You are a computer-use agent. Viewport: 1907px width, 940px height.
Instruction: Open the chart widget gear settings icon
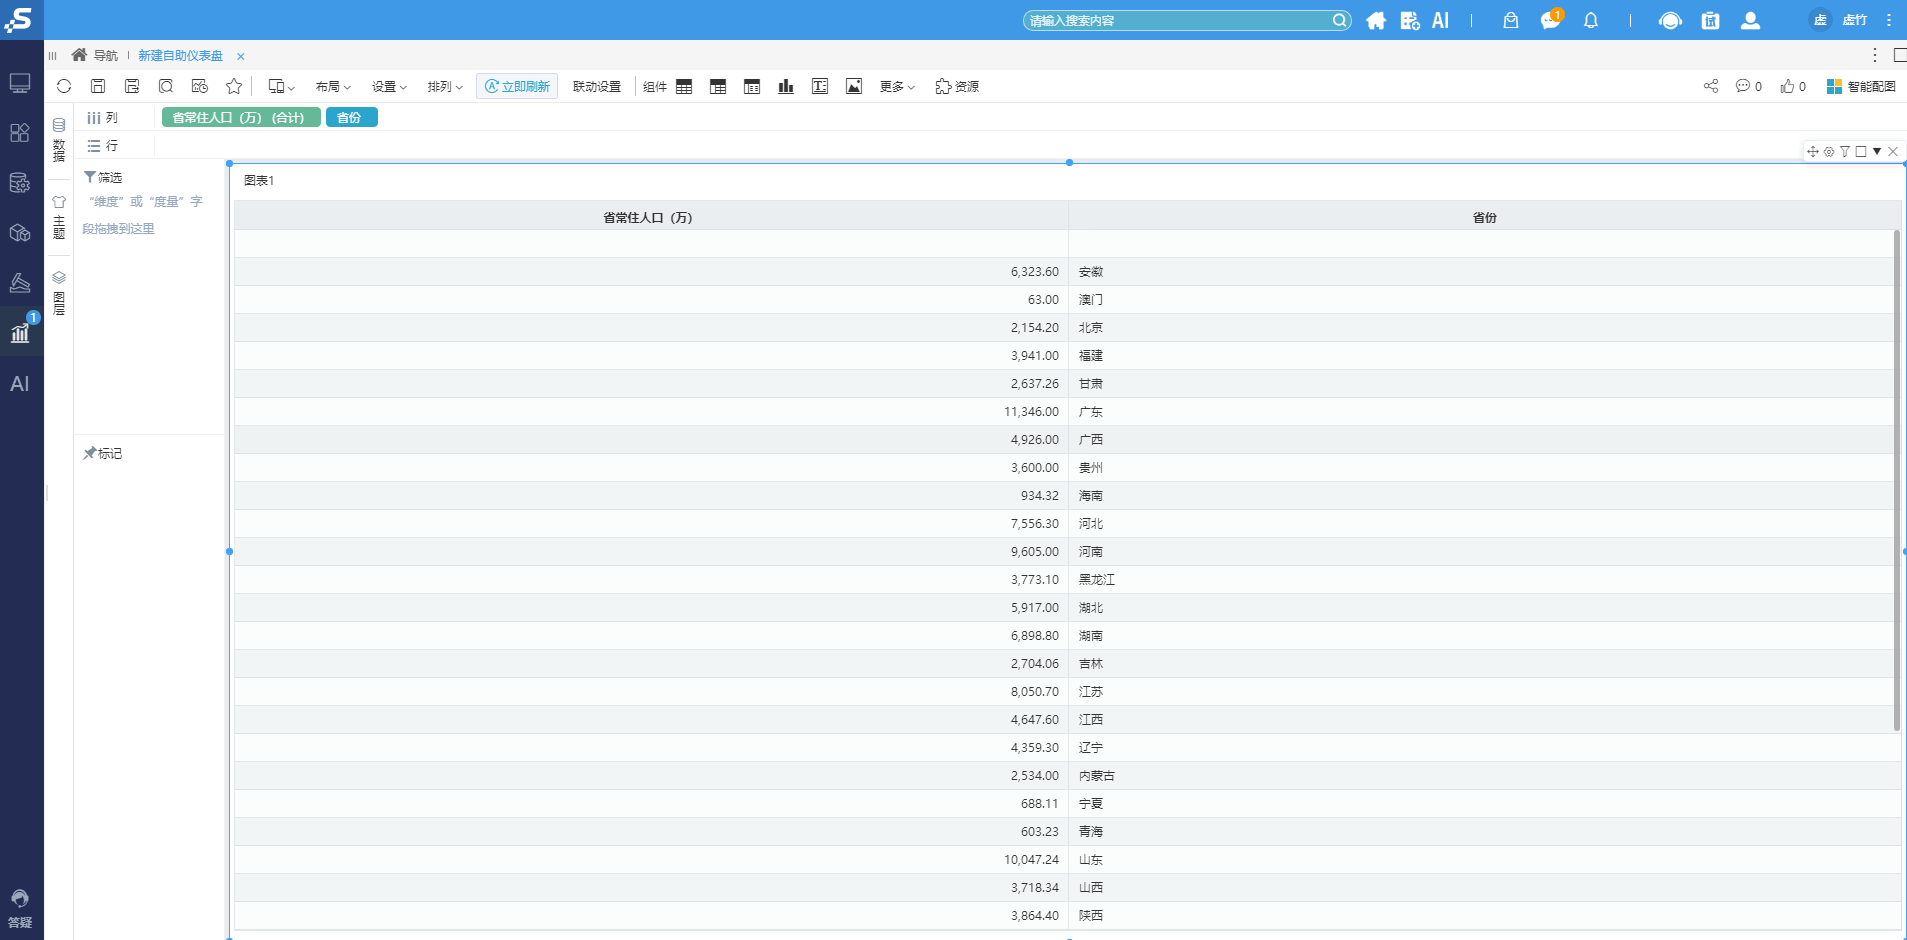1829,152
